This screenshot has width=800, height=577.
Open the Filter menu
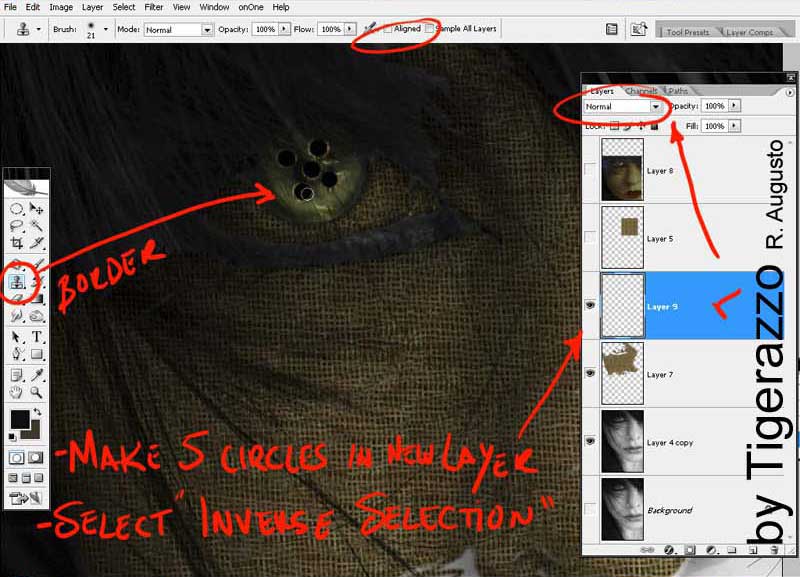pos(153,7)
